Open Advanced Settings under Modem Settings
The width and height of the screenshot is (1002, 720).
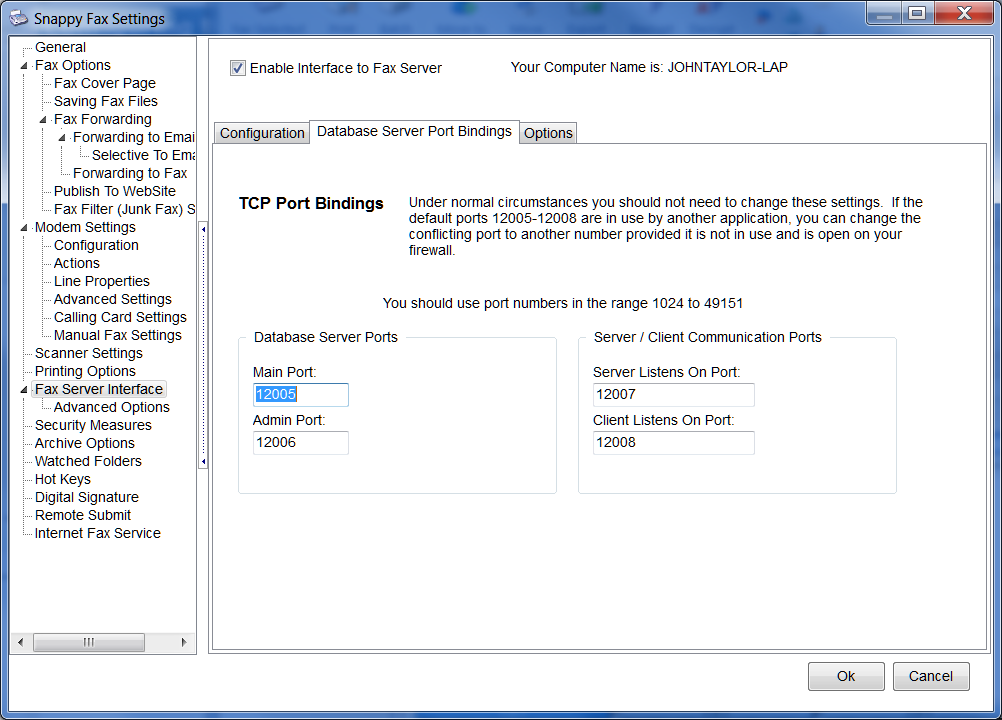(112, 299)
